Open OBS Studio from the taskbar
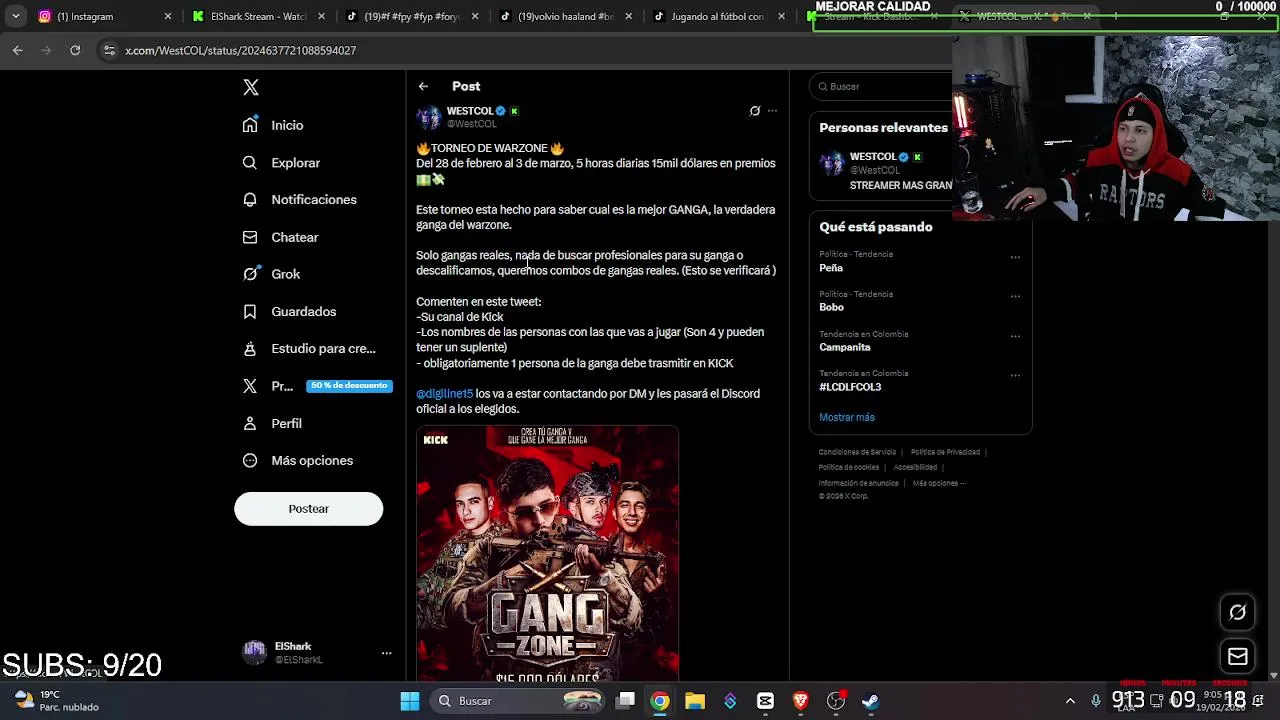This screenshot has height=720, width=1280. 835,701
